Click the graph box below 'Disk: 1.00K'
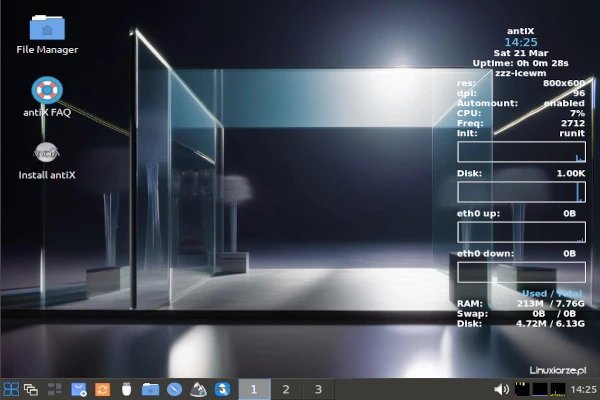The height and width of the screenshot is (400, 600). (x=521, y=192)
